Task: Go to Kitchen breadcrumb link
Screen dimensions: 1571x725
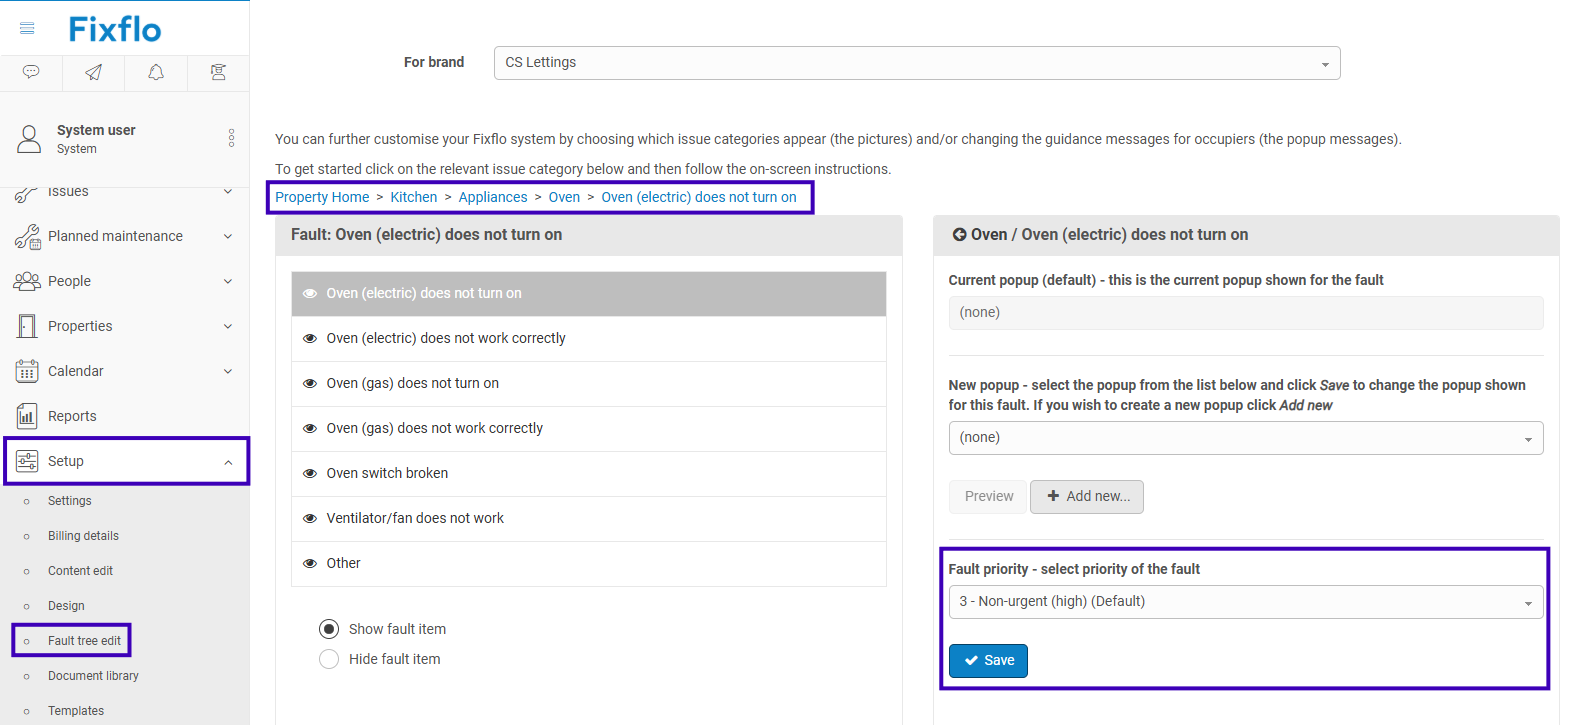Action: 414,197
